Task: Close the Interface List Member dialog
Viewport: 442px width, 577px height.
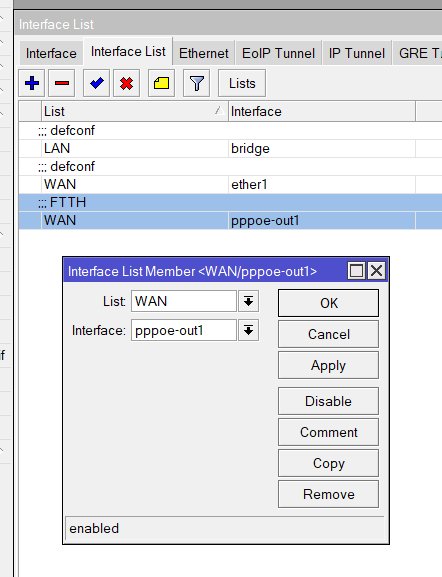Action: 377,271
